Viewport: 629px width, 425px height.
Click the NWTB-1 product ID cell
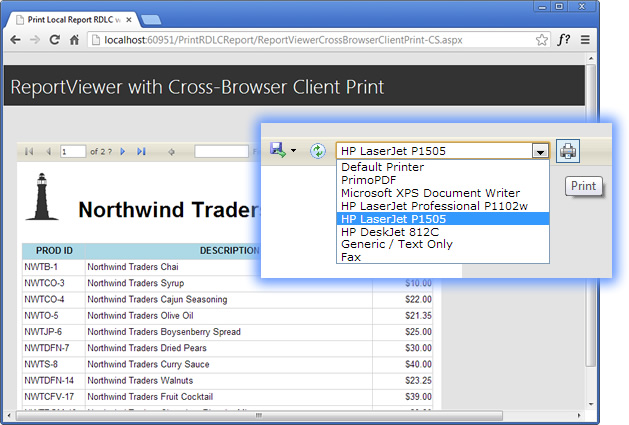pyautogui.click(x=54, y=267)
